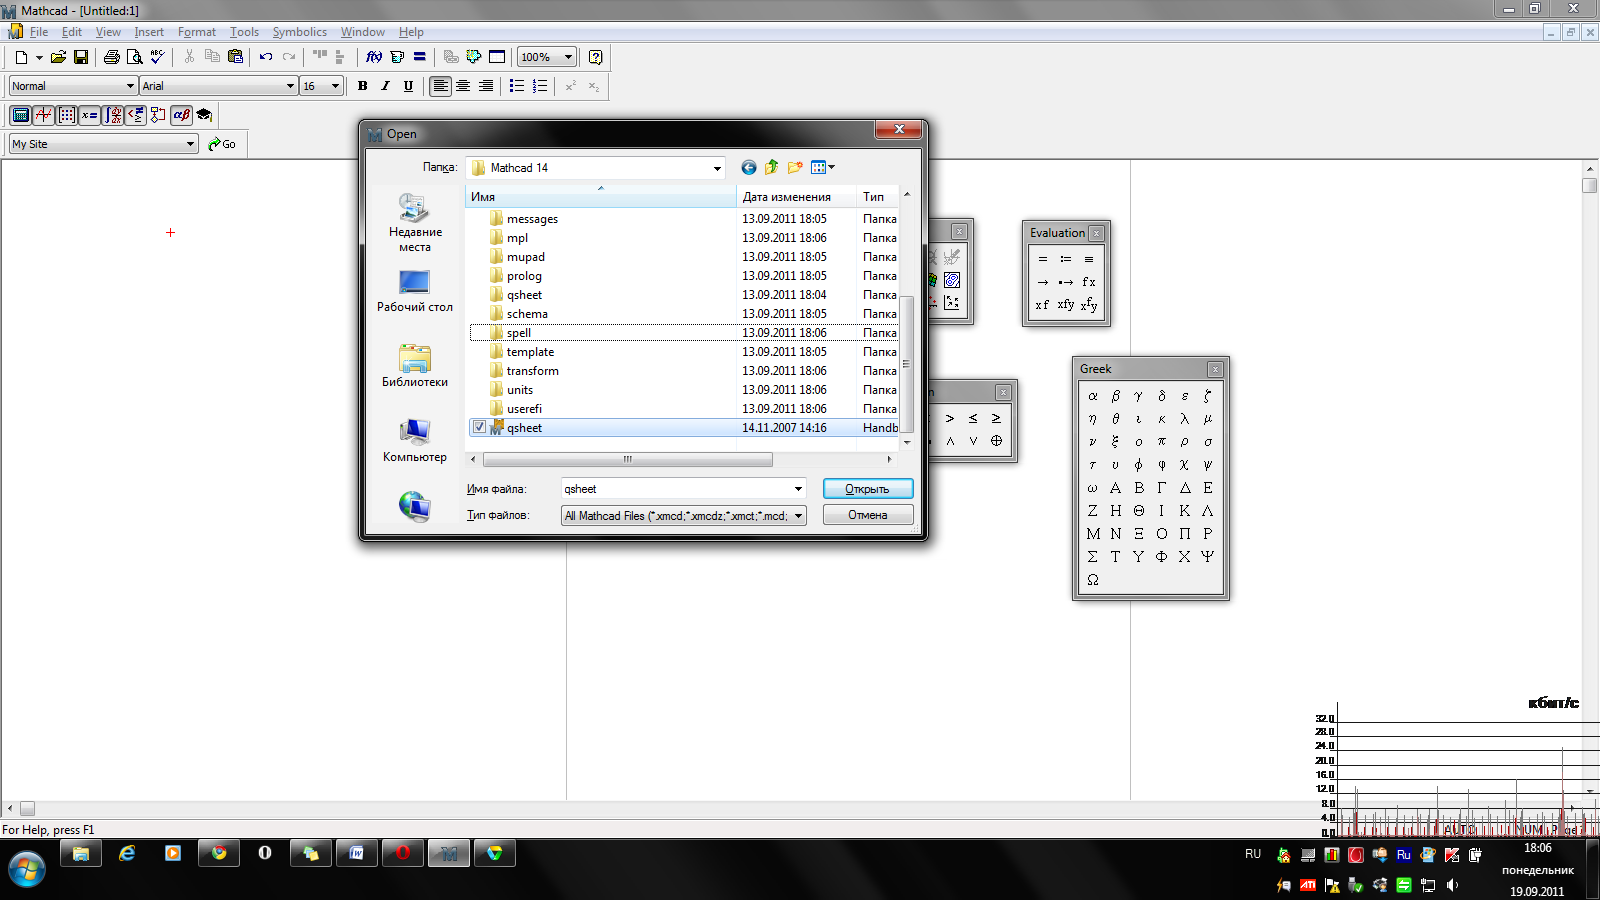Open the Boolean toolbar palette

click(136, 115)
